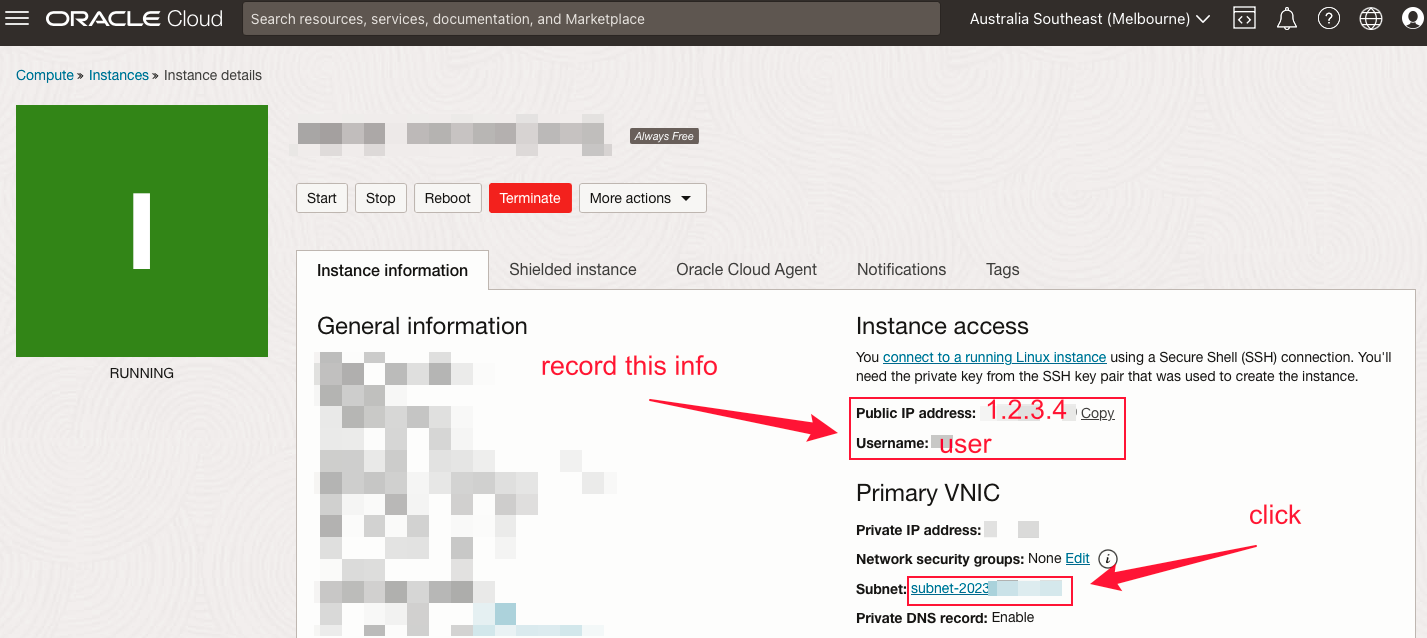
Task: Open the Tags tab
Action: pyautogui.click(x=1002, y=269)
